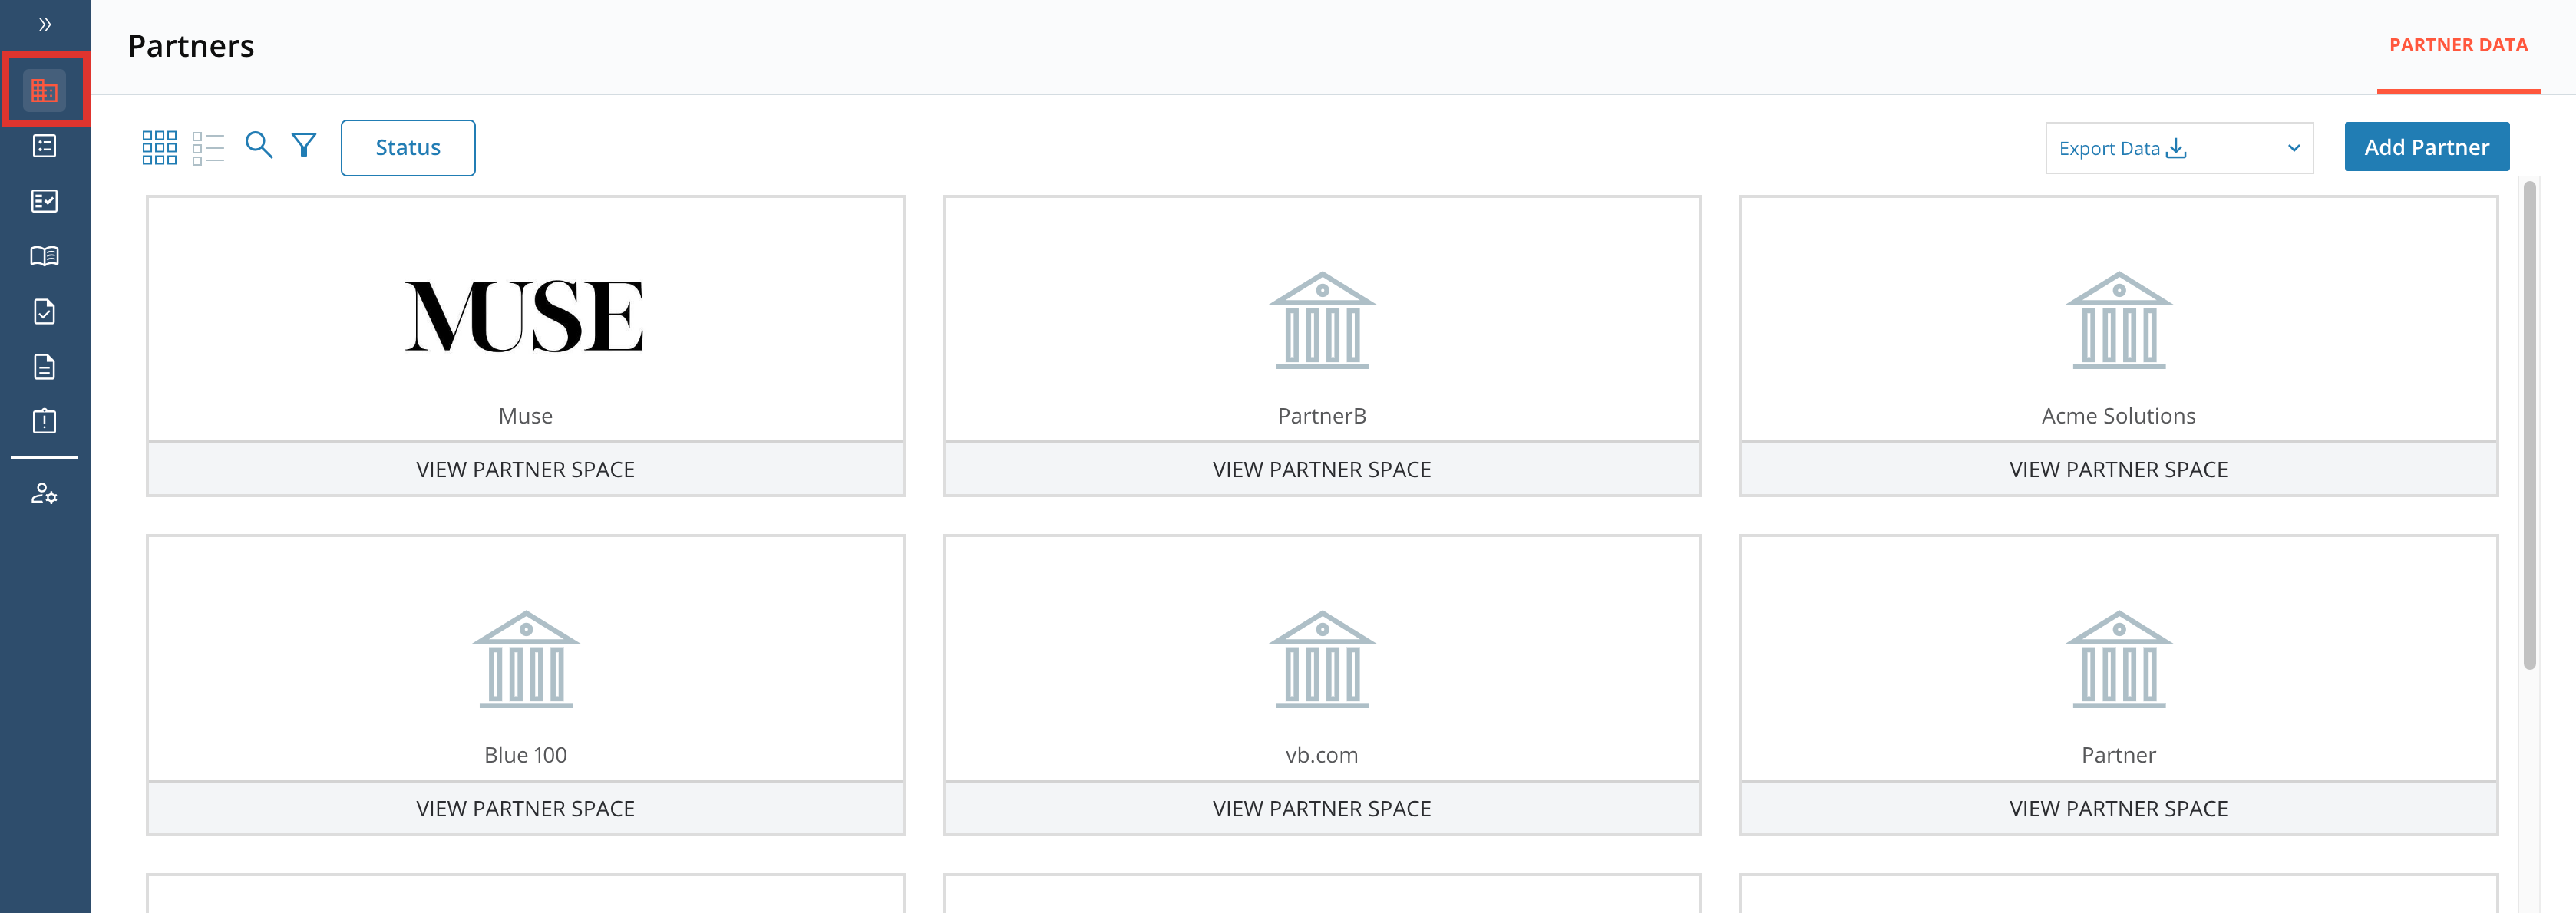Open the list panel icon below Partners

44,146
